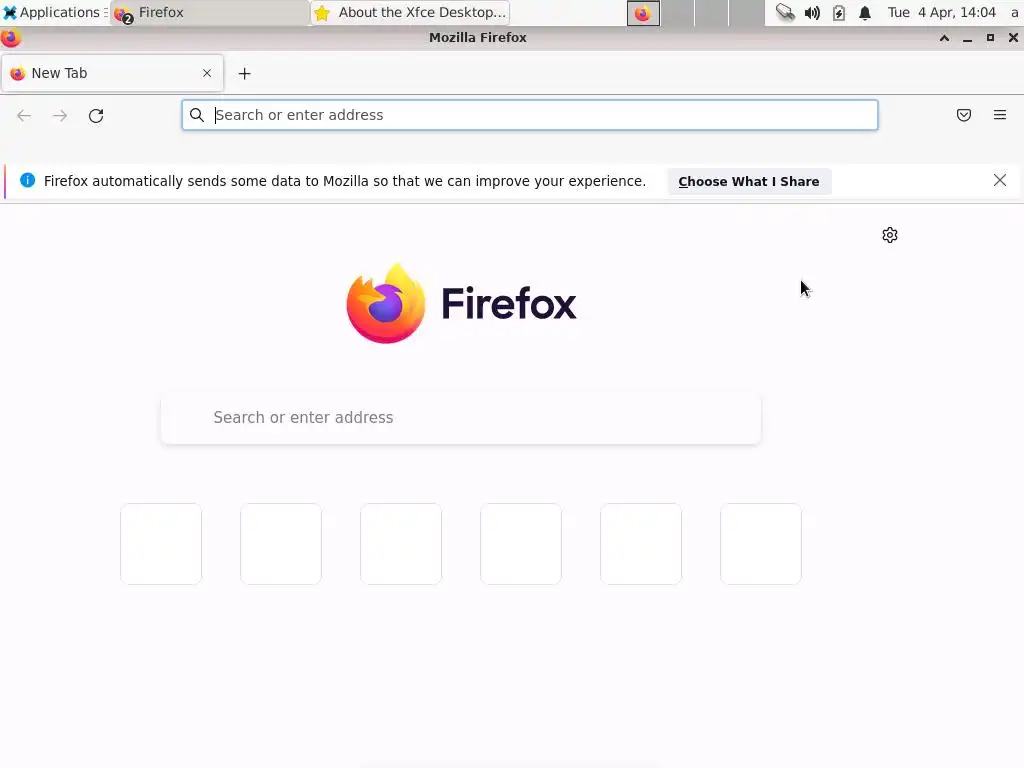Image resolution: width=1024 pixels, height=768 pixels.
Task: Click the Firefox logo on page
Action: point(461,304)
